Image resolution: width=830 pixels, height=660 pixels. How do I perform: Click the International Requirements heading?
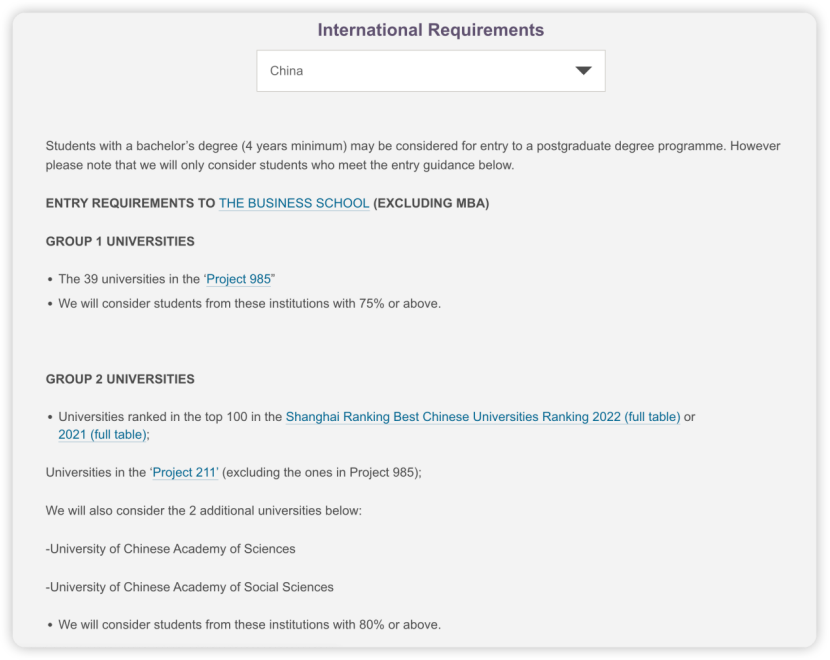(431, 30)
